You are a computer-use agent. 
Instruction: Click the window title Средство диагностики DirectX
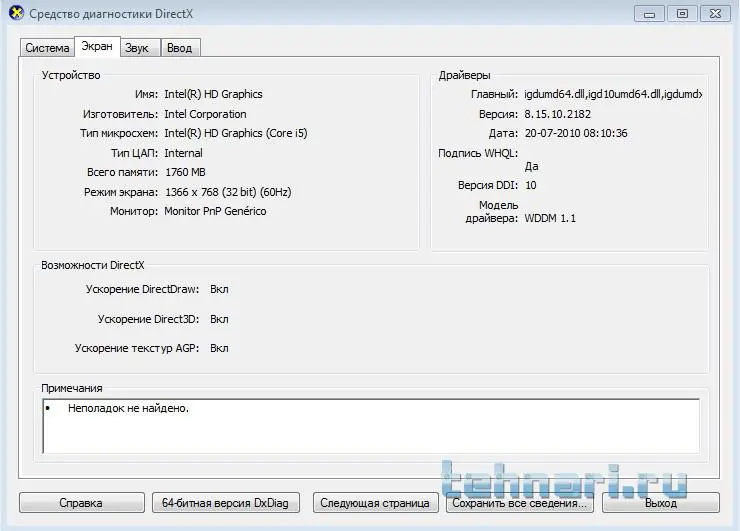(x=111, y=14)
